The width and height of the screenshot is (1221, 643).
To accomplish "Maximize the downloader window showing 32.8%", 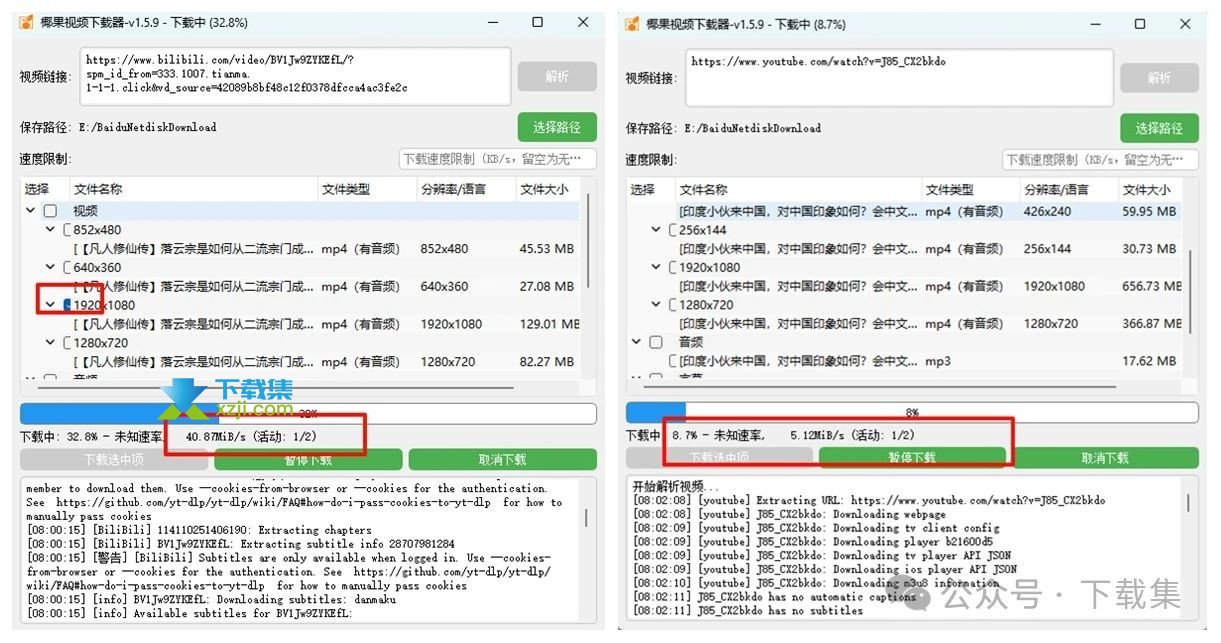I will coord(538,22).
